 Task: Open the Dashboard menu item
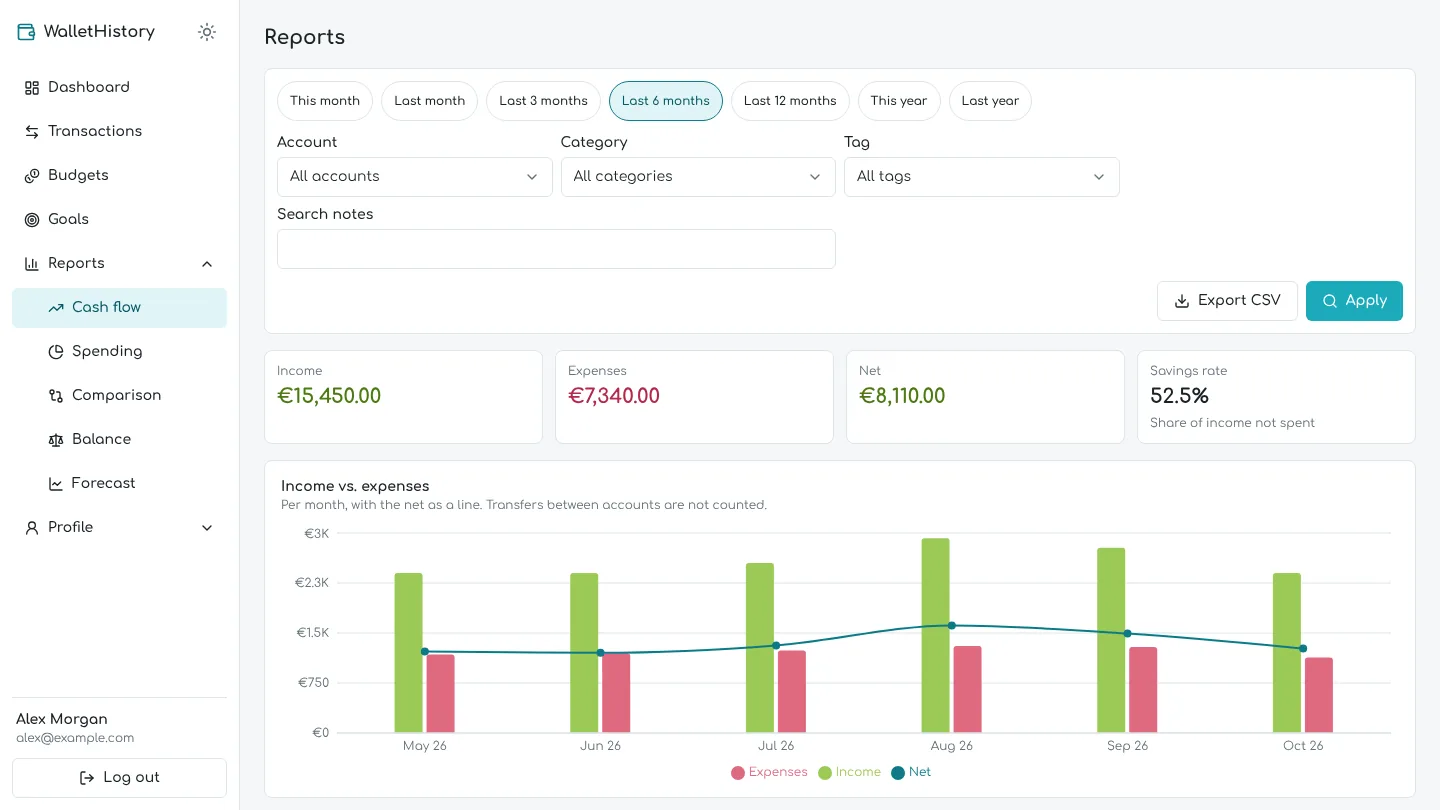(x=120, y=88)
